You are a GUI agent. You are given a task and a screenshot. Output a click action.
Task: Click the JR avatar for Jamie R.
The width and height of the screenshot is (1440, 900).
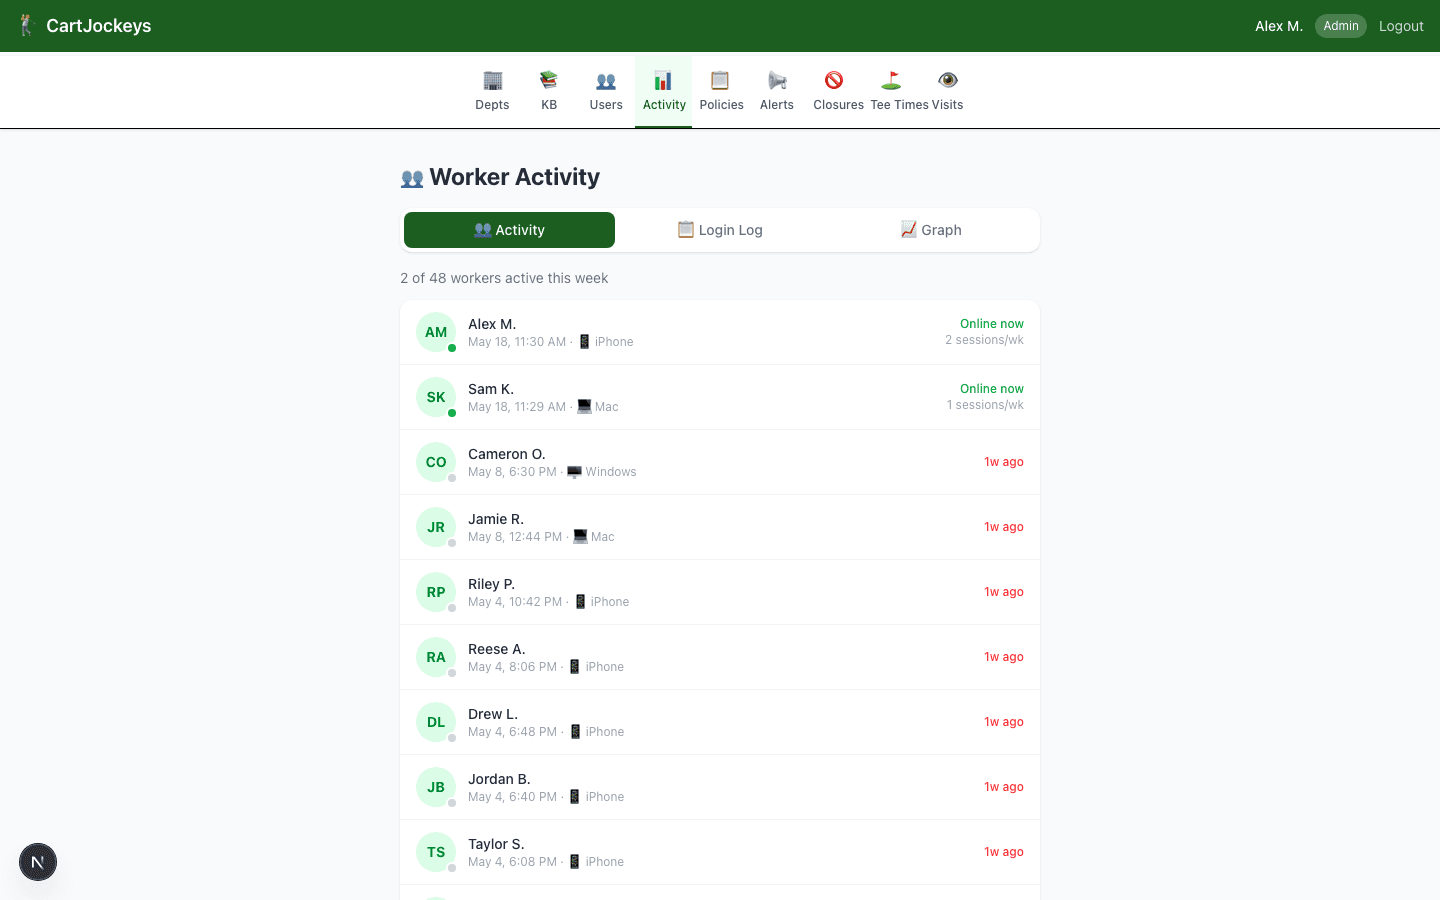click(436, 527)
